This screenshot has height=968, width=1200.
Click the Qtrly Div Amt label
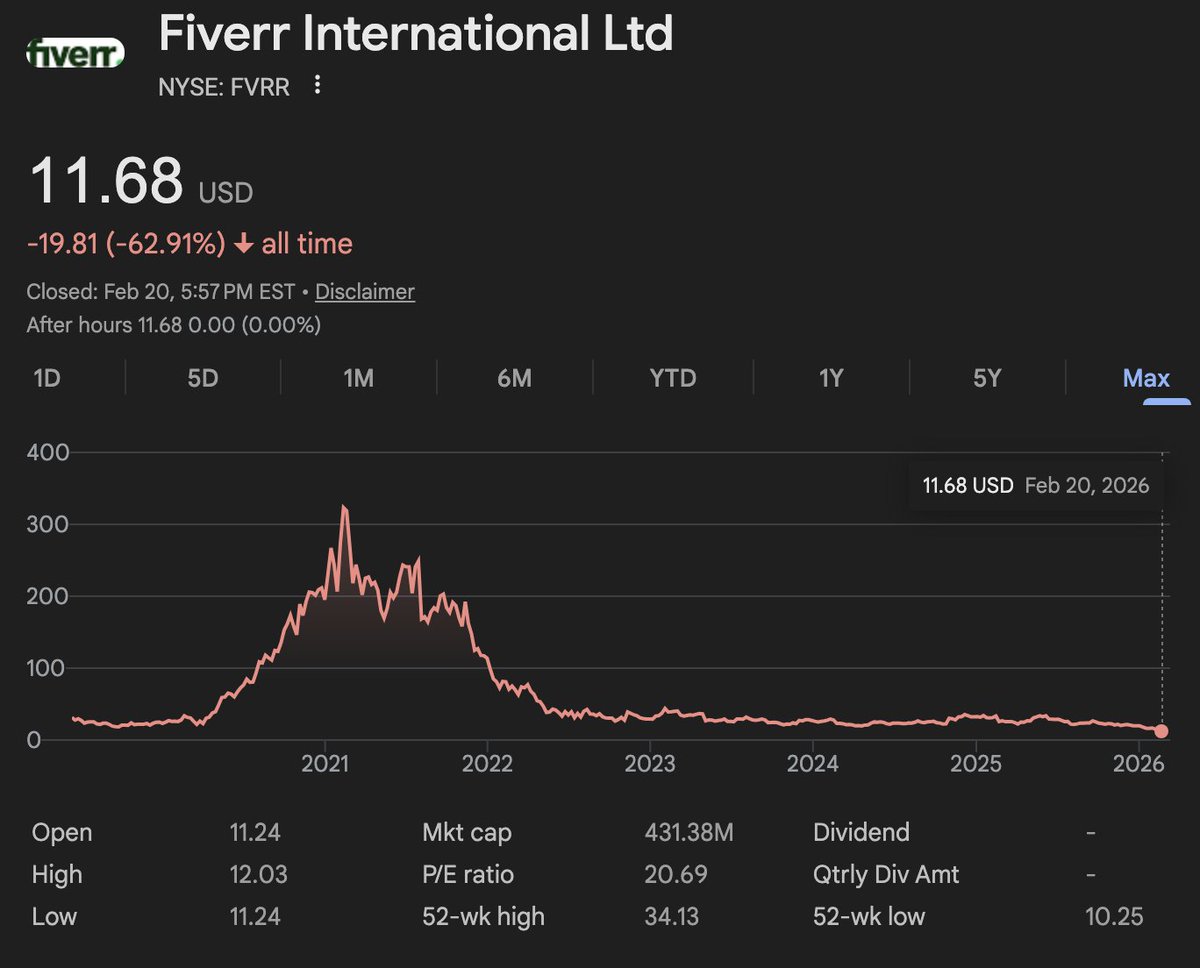[886, 875]
